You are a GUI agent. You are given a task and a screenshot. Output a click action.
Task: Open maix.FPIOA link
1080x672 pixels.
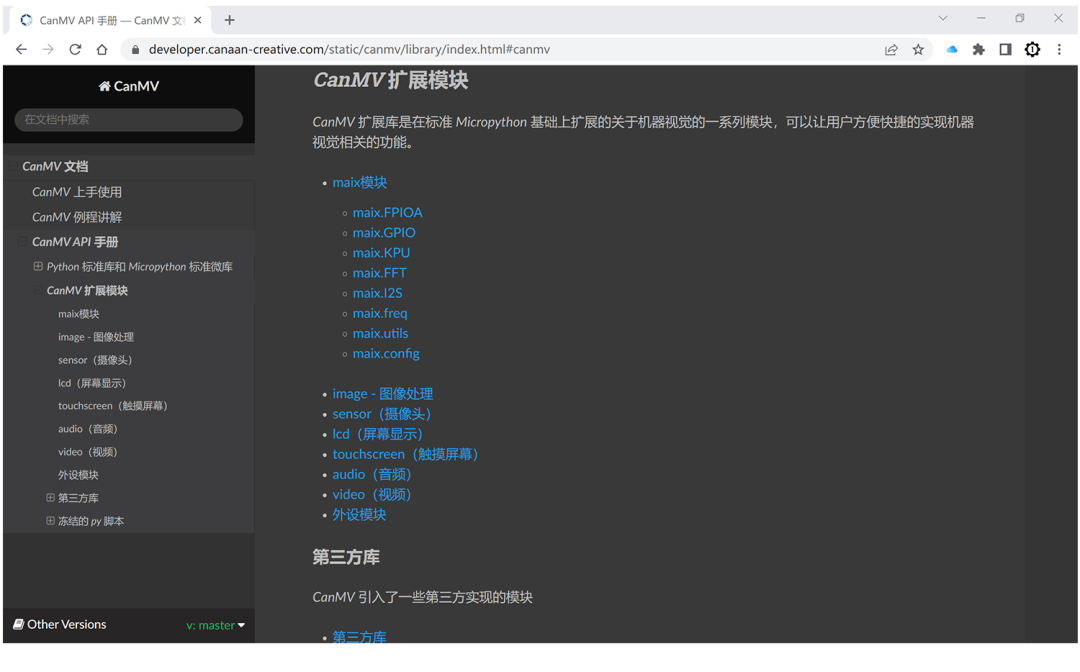[x=388, y=213]
